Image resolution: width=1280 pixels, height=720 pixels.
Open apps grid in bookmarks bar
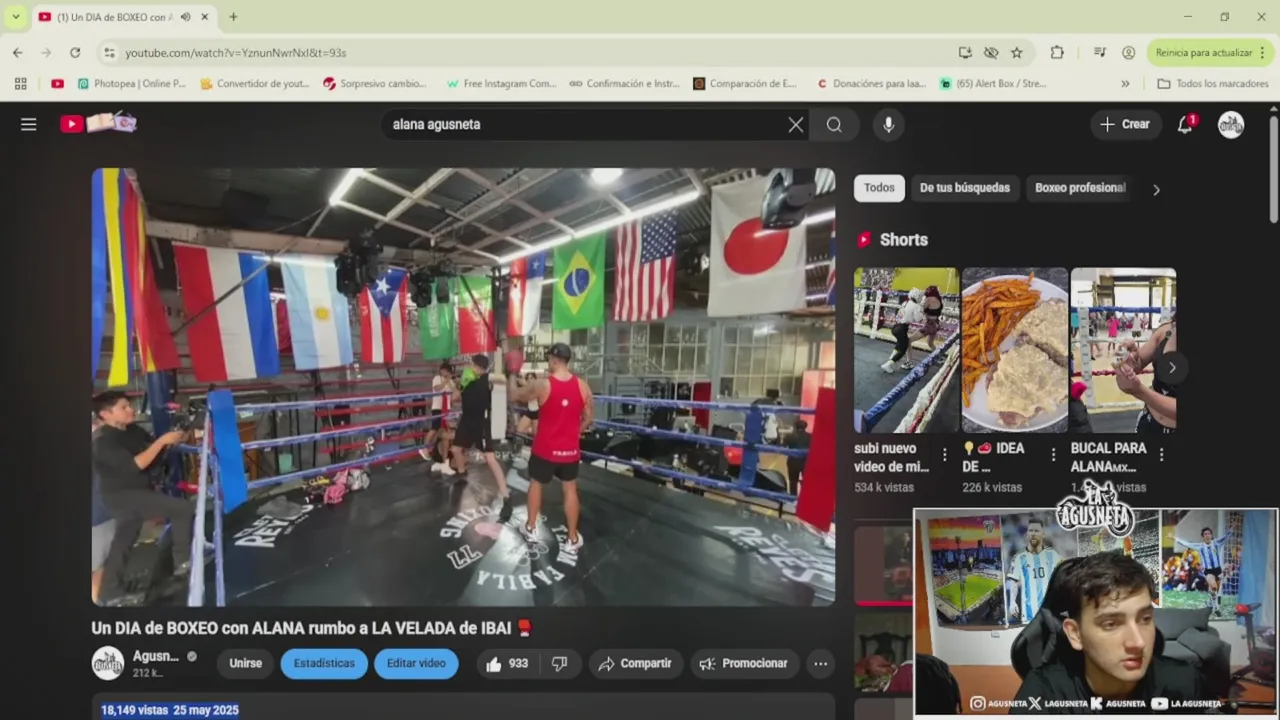tap(20, 84)
